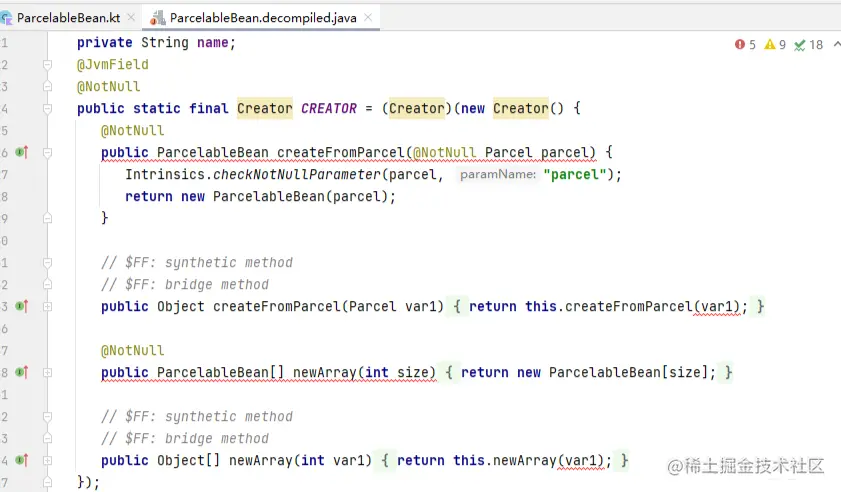Viewport: 841px width, 492px height.
Task: Switch to the ParcelableBean.kt tab
Action: [68, 18]
